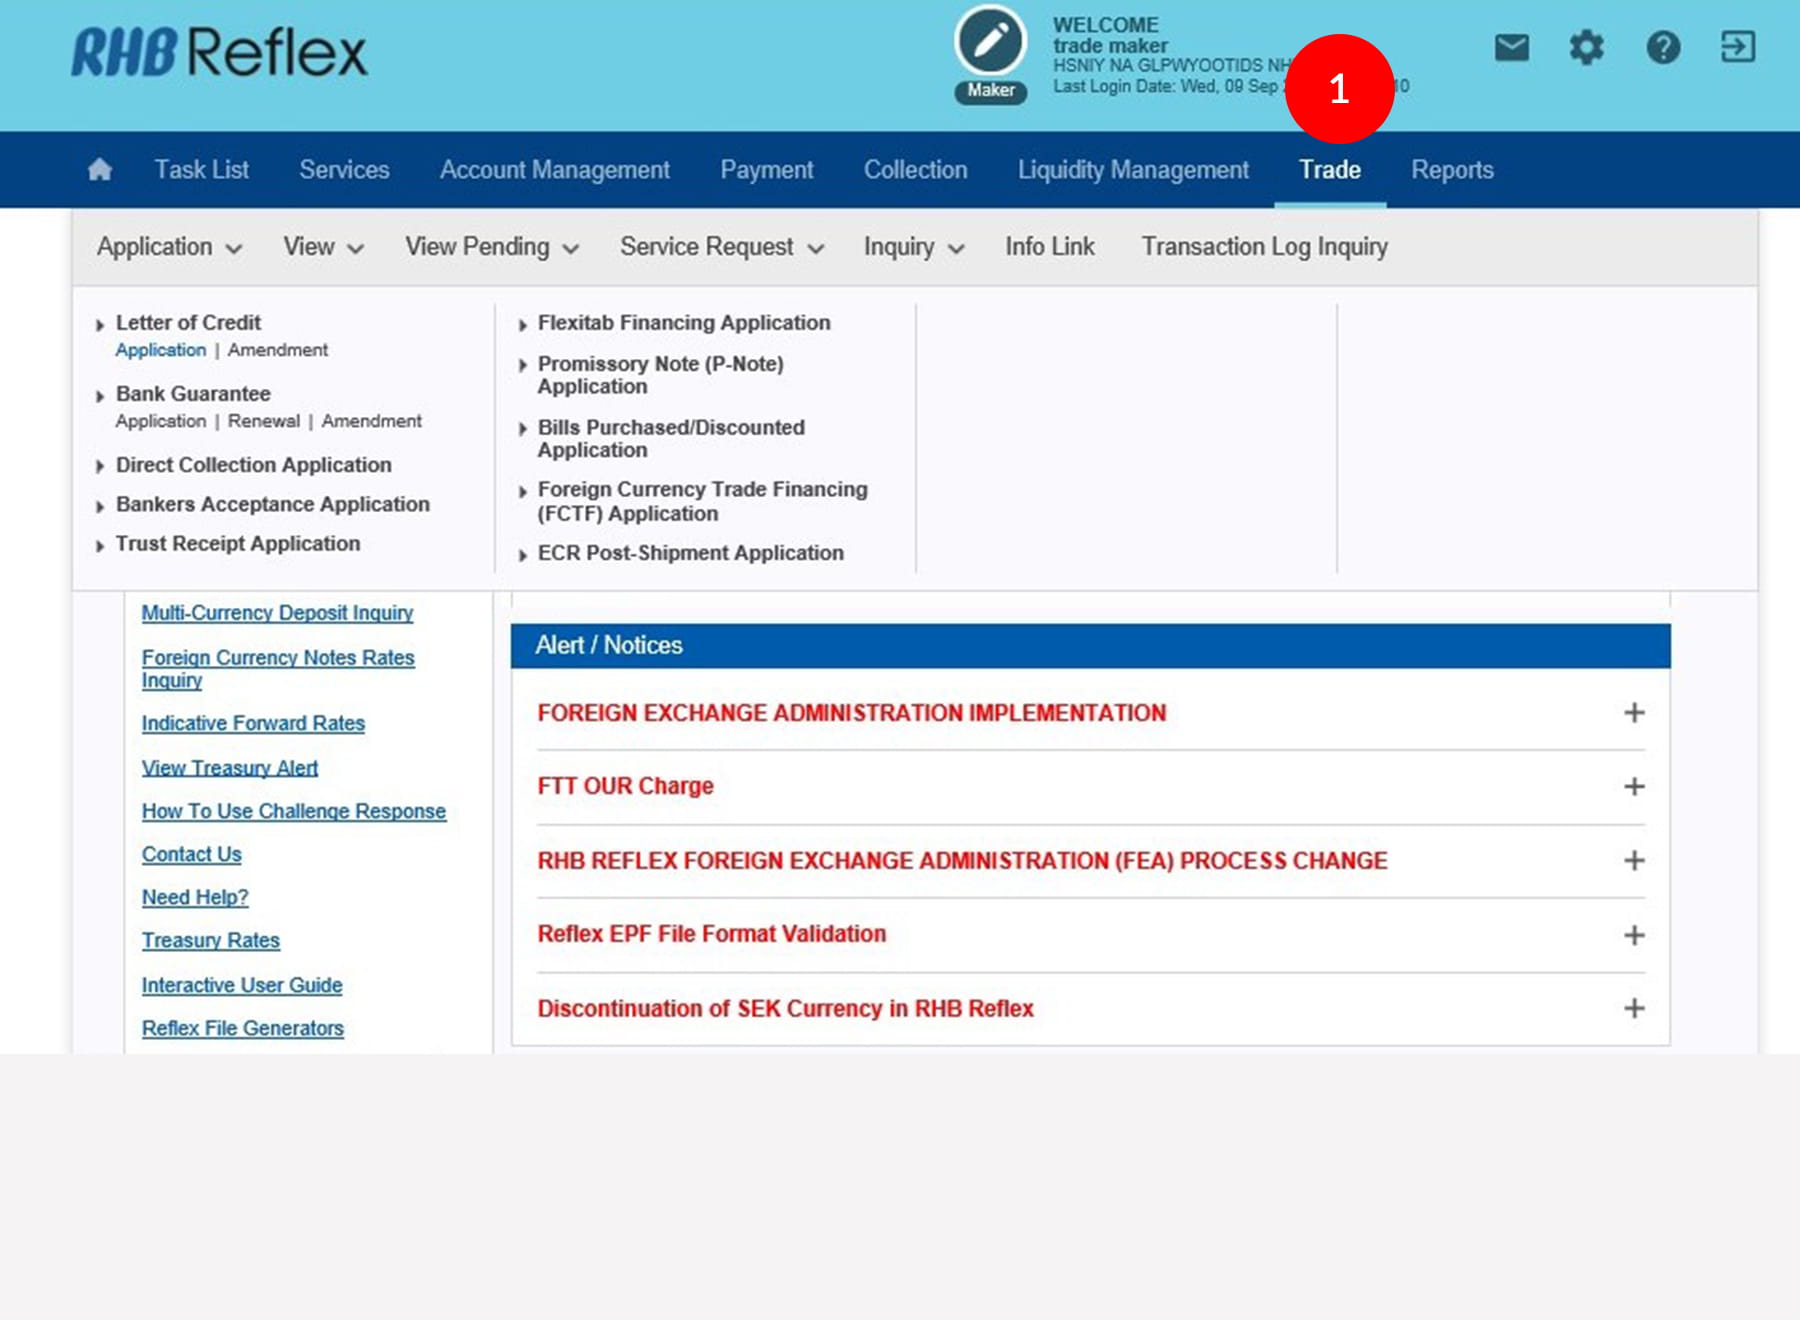Click the RHB Reflex logo

219,53
